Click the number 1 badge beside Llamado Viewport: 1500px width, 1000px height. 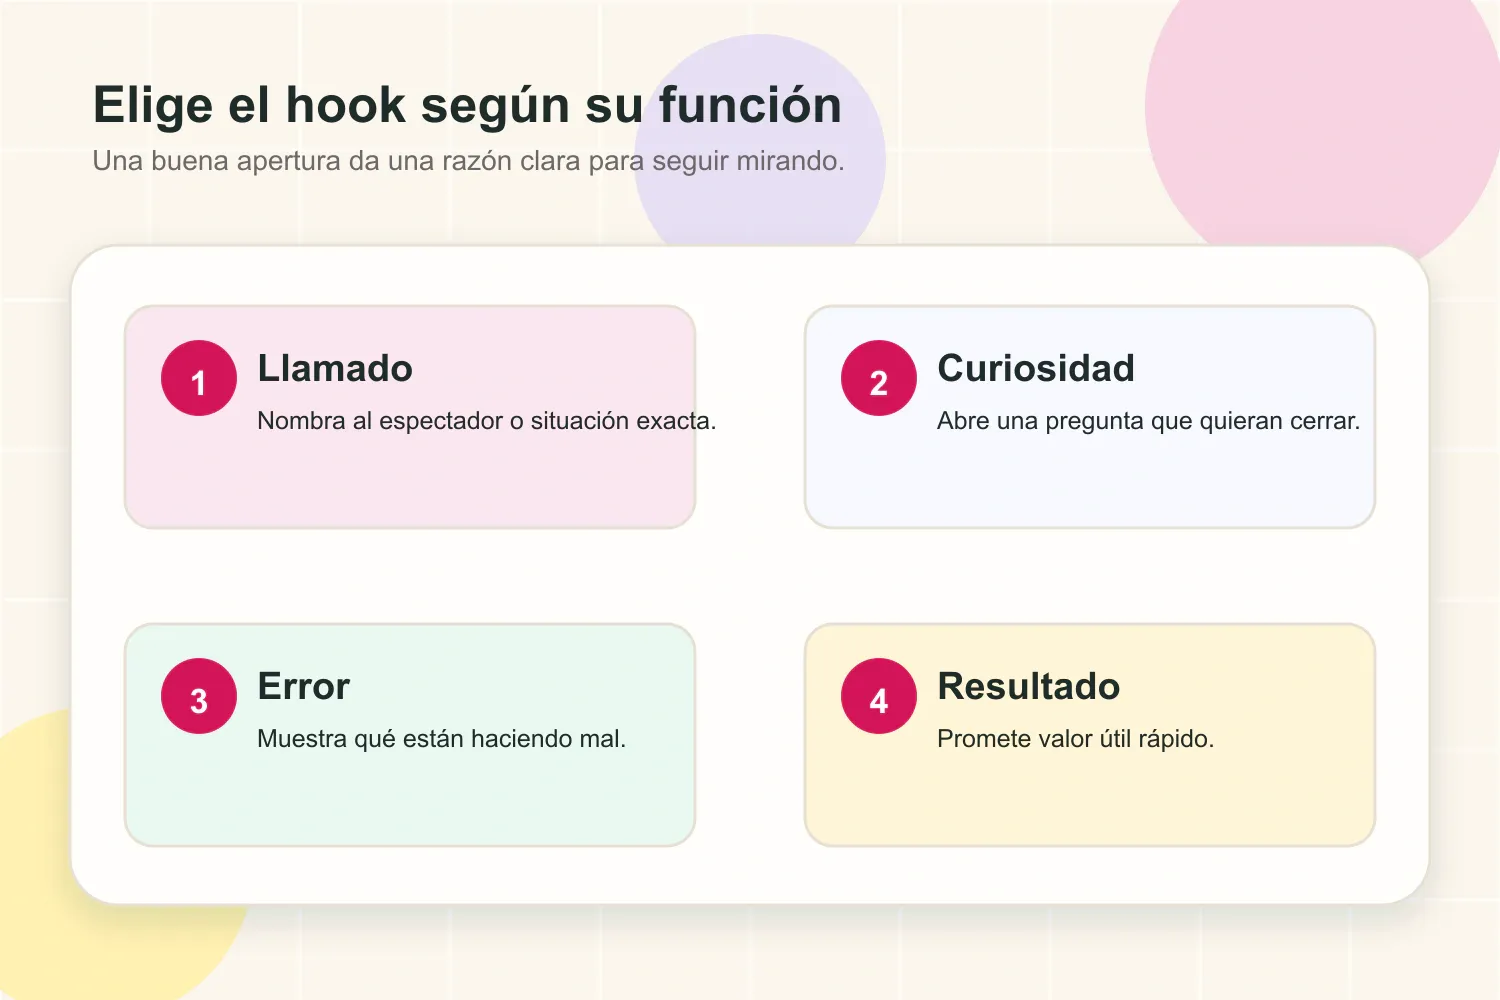(199, 378)
